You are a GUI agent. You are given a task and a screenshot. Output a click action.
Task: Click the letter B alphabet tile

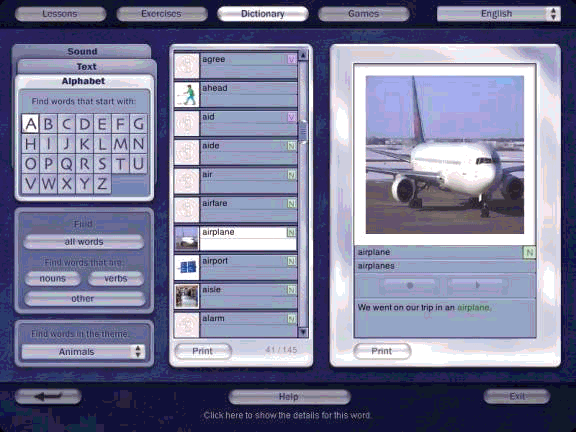[49, 124]
